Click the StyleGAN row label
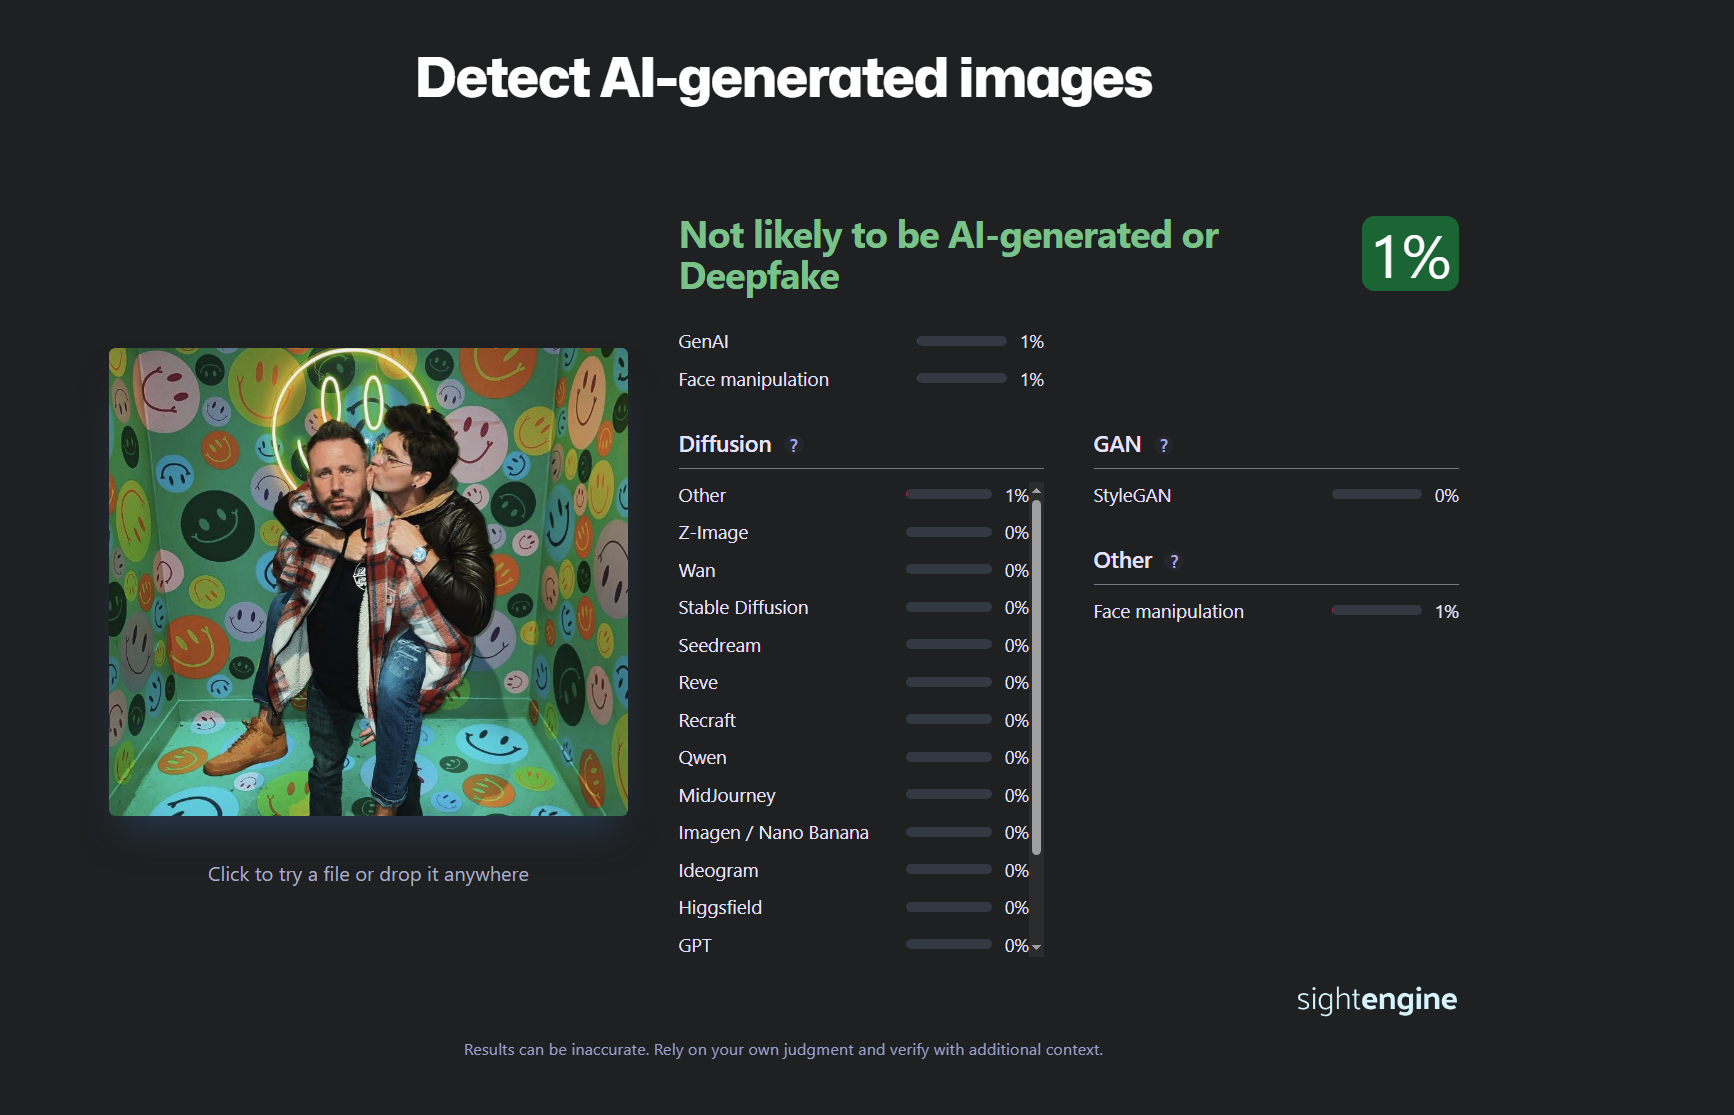This screenshot has width=1734, height=1115. (x=1132, y=496)
